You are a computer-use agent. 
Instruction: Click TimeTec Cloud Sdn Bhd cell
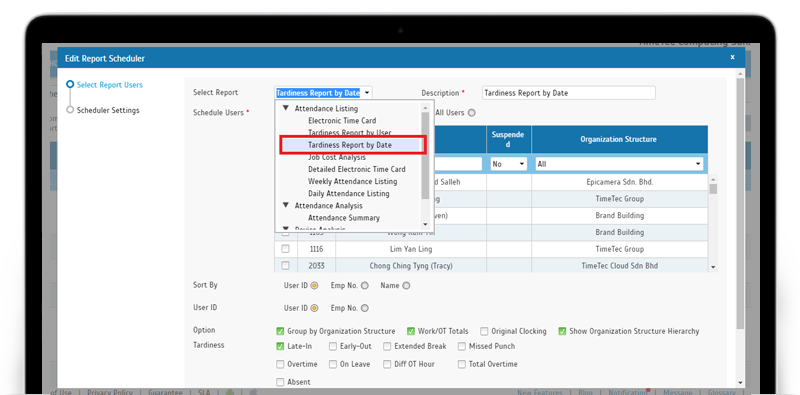point(619,266)
